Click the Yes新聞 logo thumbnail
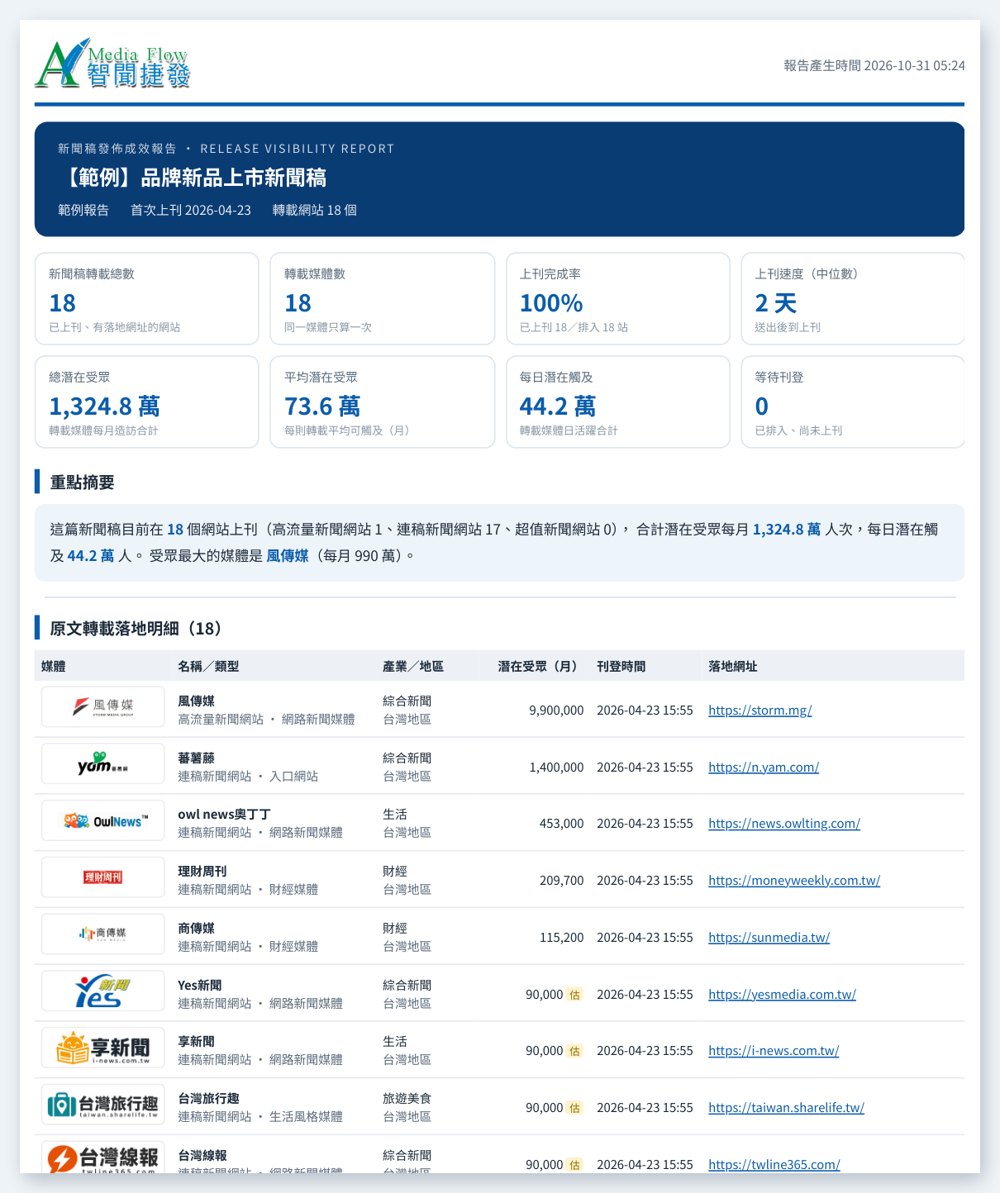The width and height of the screenshot is (1000, 1193). (x=103, y=991)
